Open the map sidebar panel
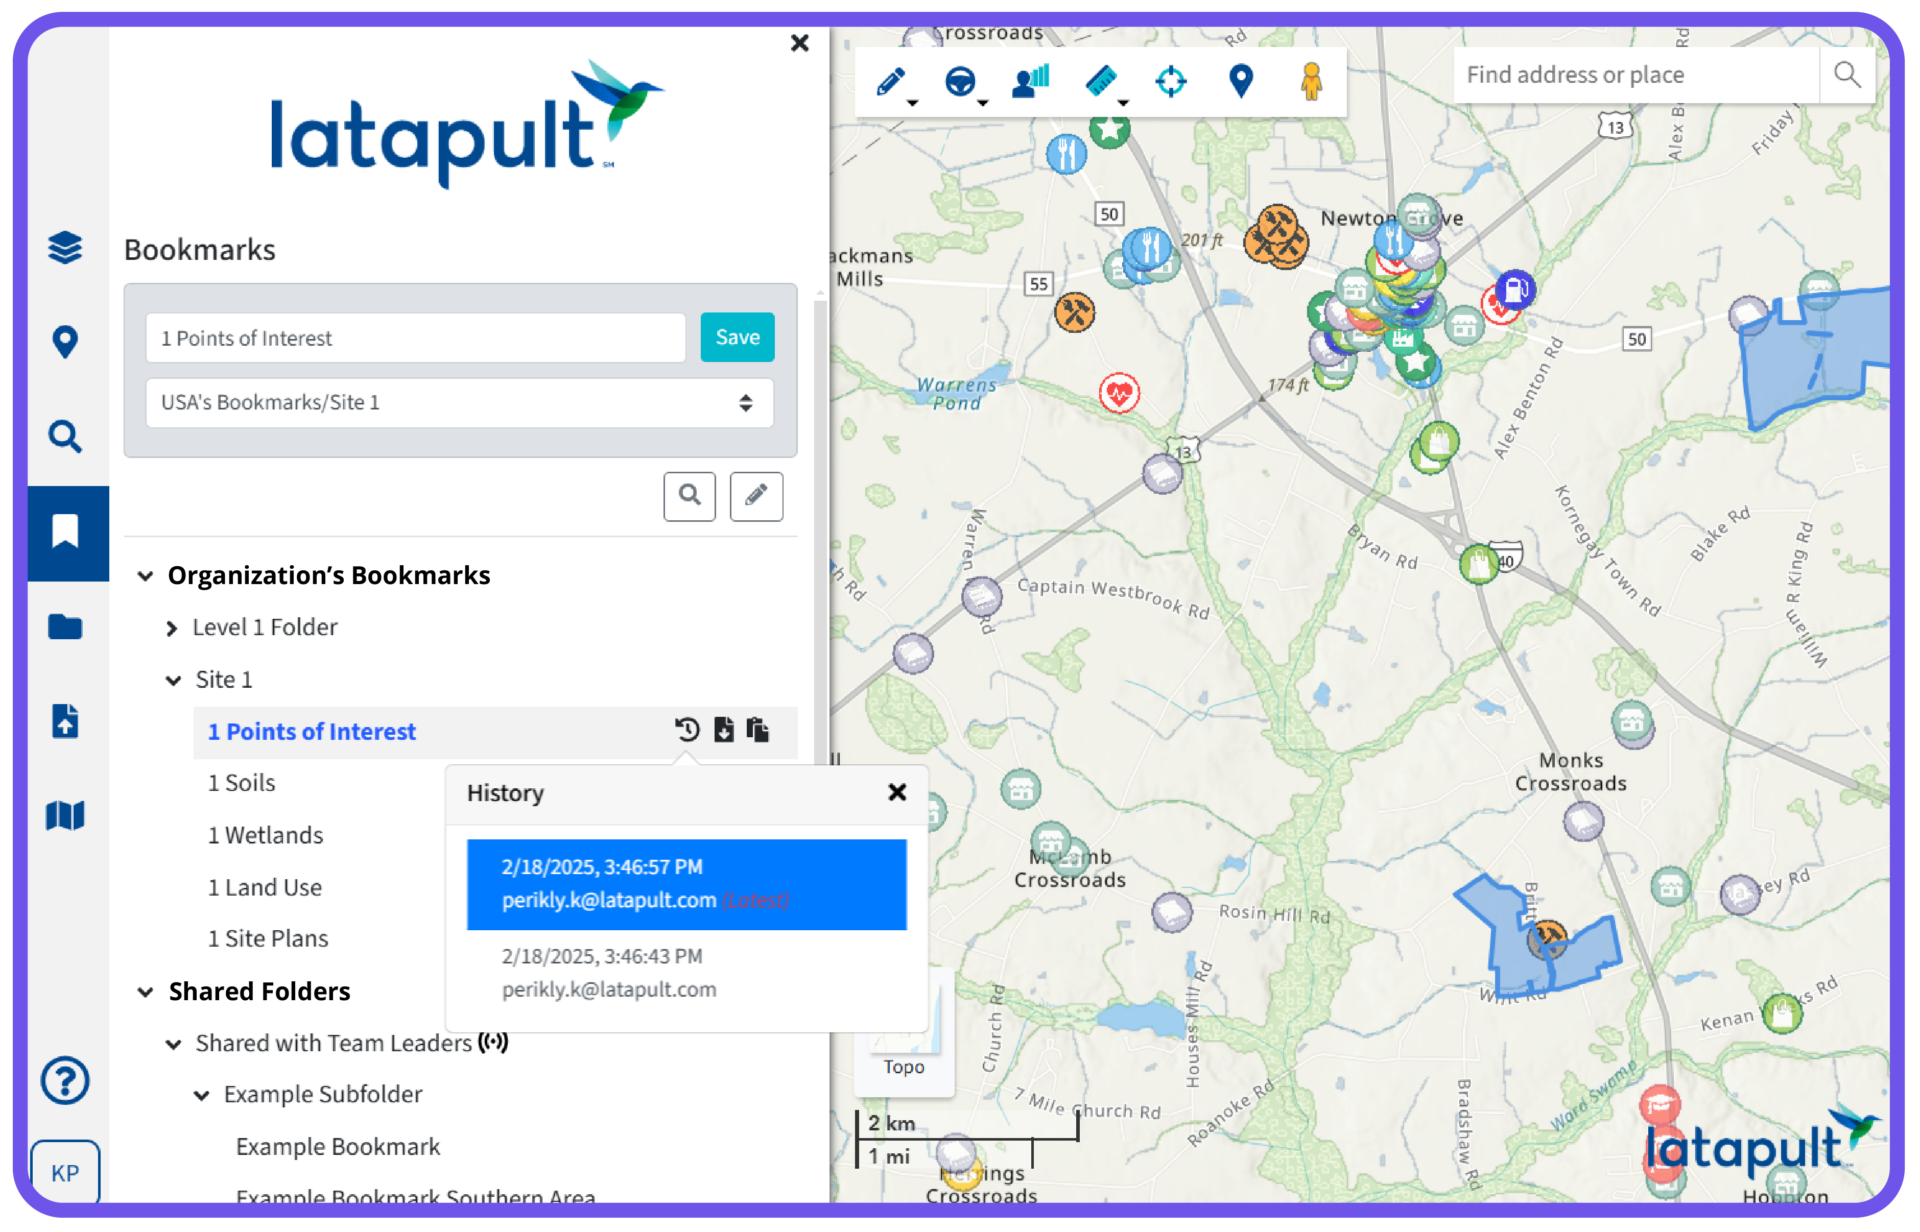This screenshot has height=1232, width=1920. point(65,816)
